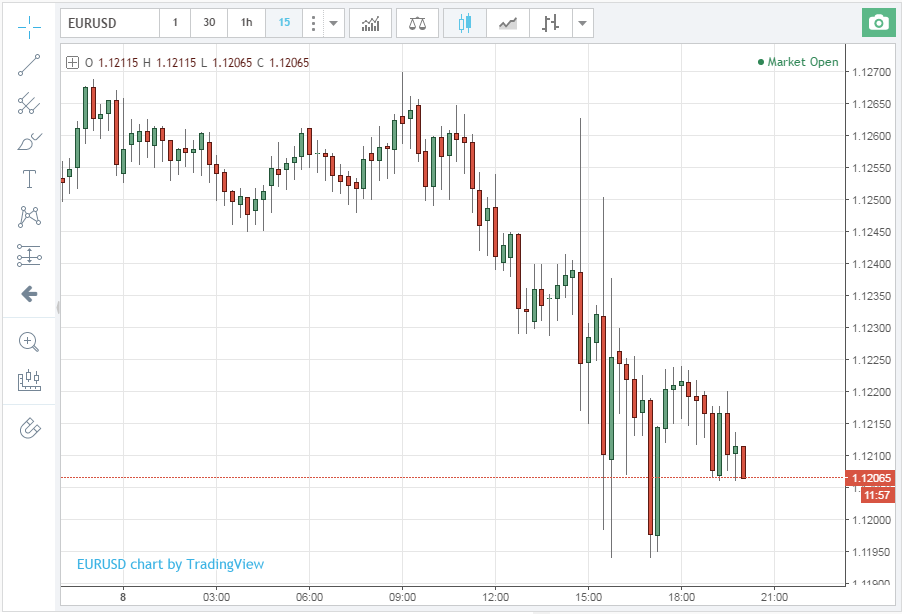Select the trend line drawing tool
The height and width of the screenshot is (614, 902).
29,65
